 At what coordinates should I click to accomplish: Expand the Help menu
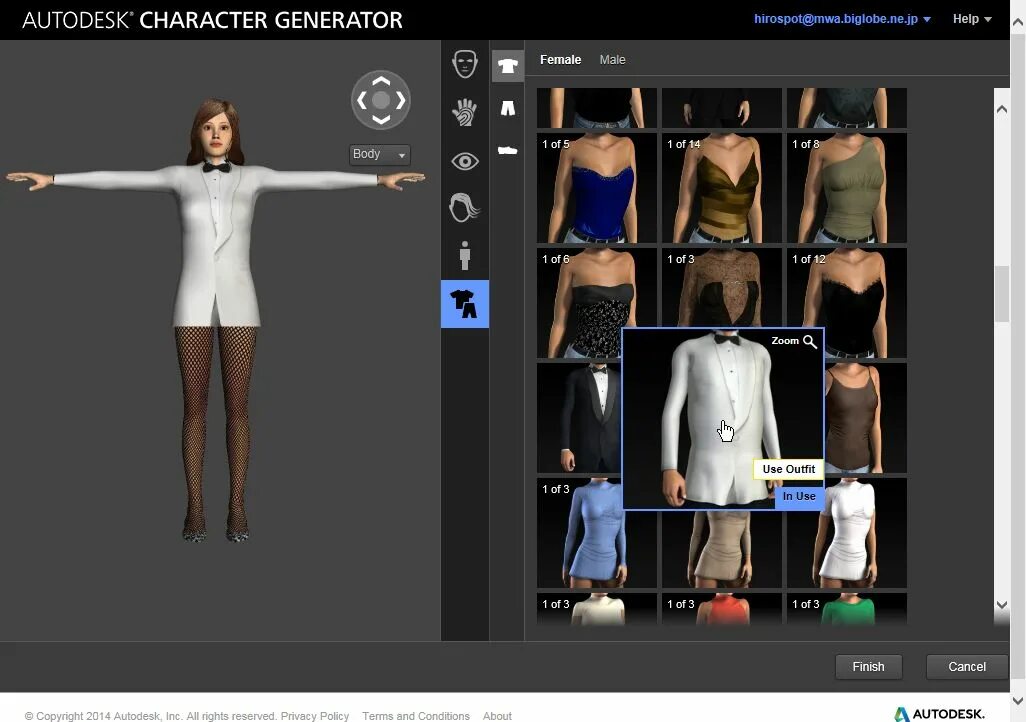pyautogui.click(x=972, y=19)
